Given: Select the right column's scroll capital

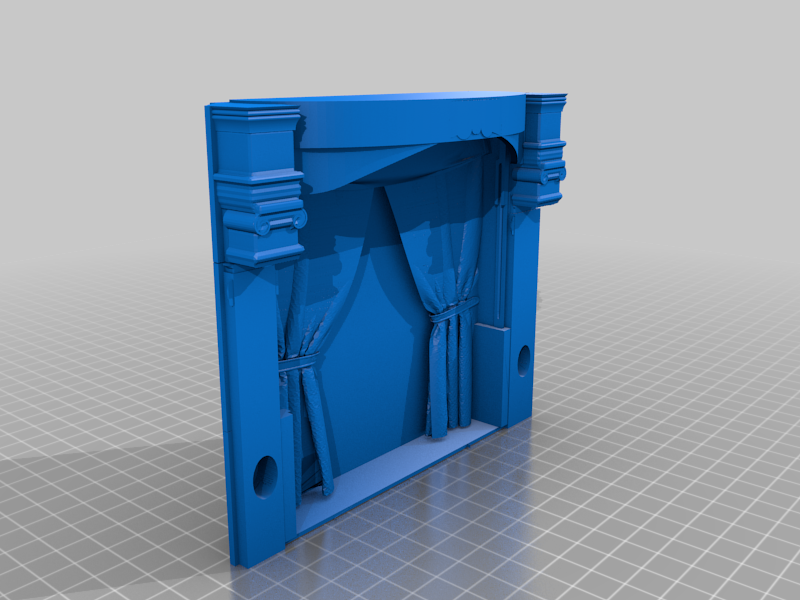Looking at the screenshot, I should [541, 176].
